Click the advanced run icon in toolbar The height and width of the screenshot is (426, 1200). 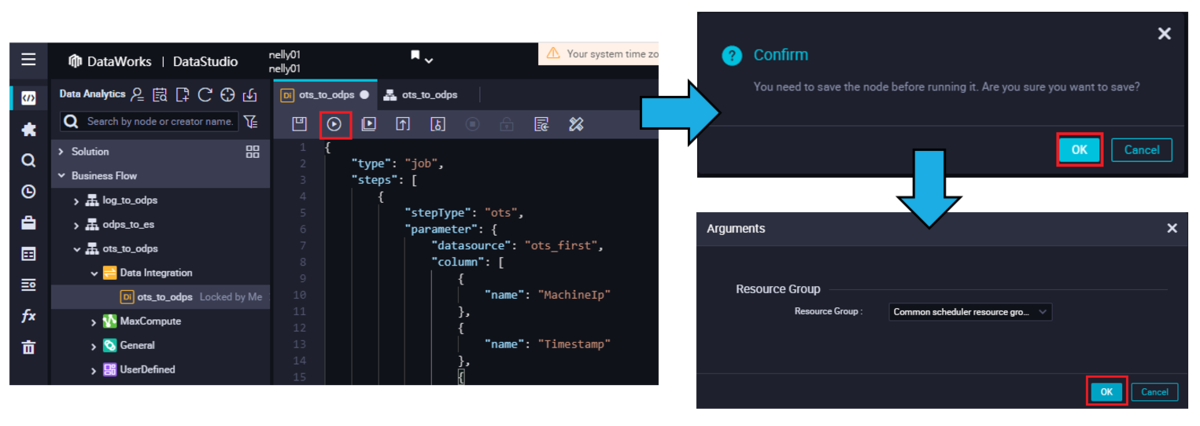(369, 124)
